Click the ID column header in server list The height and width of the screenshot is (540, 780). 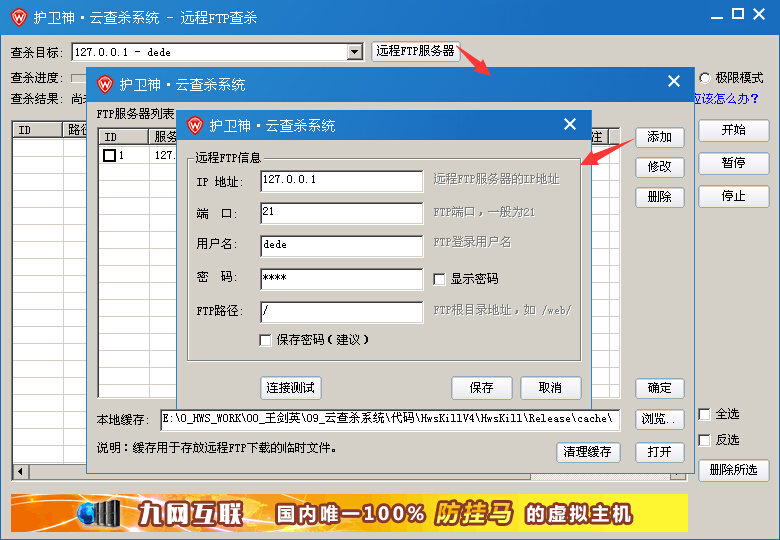(x=123, y=137)
